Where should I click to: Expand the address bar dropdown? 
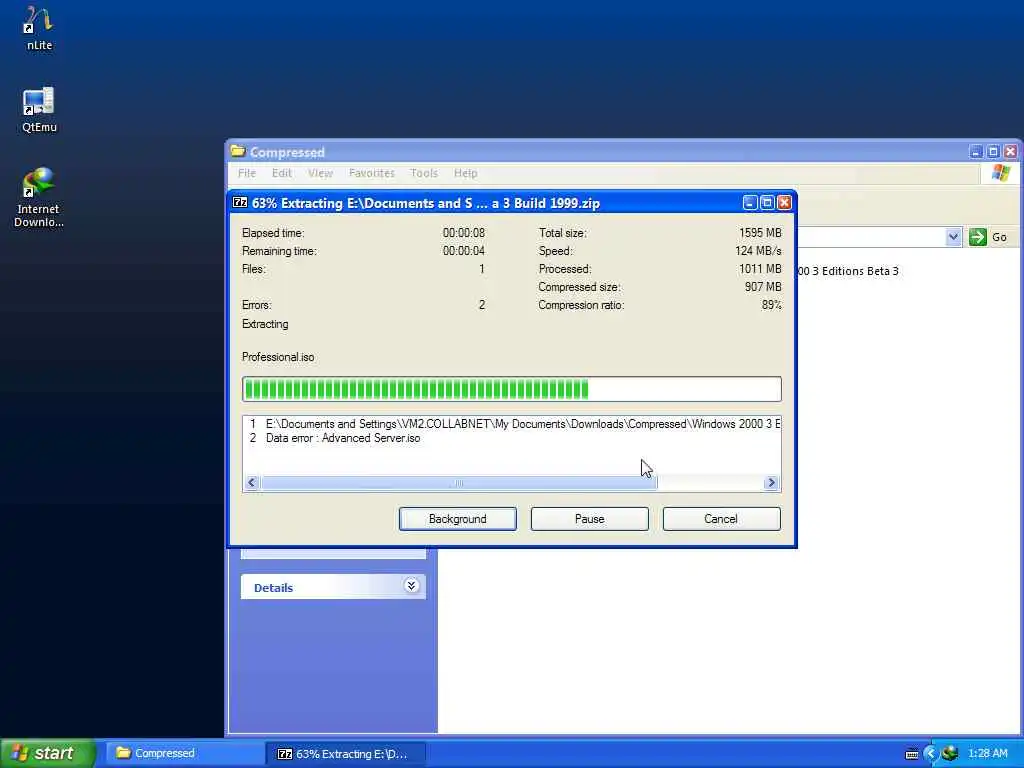(953, 236)
